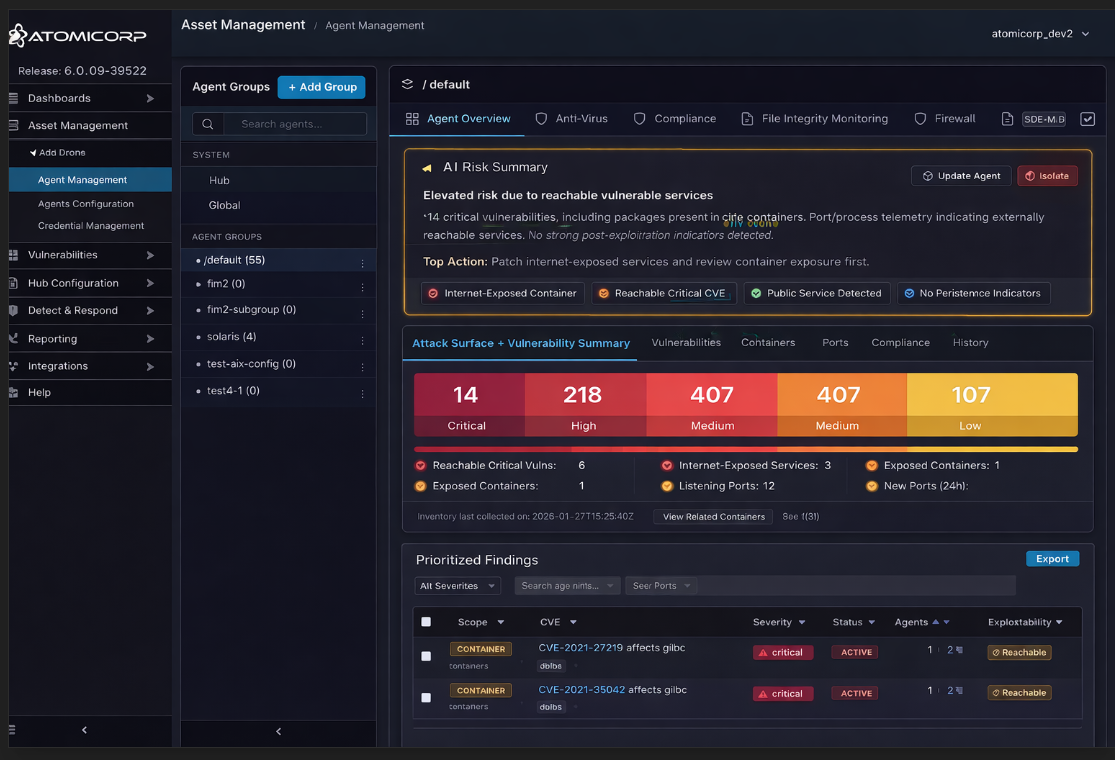This screenshot has height=760, width=1115.
Task: Click the Dashboards sidebar icon
Action: (x=14, y=98)
